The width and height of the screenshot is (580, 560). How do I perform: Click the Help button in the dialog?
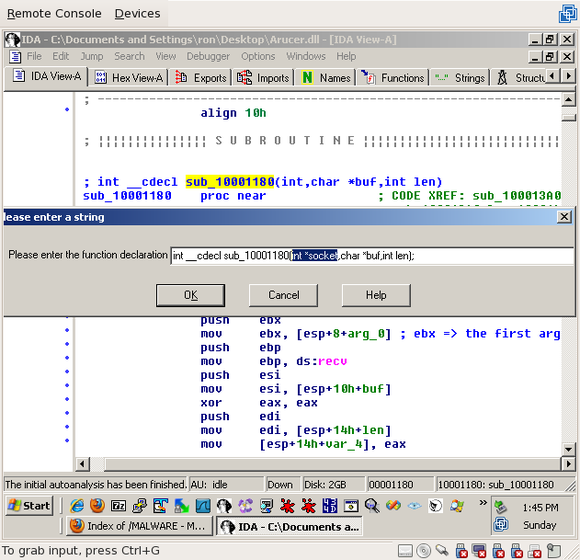[376, 295]
